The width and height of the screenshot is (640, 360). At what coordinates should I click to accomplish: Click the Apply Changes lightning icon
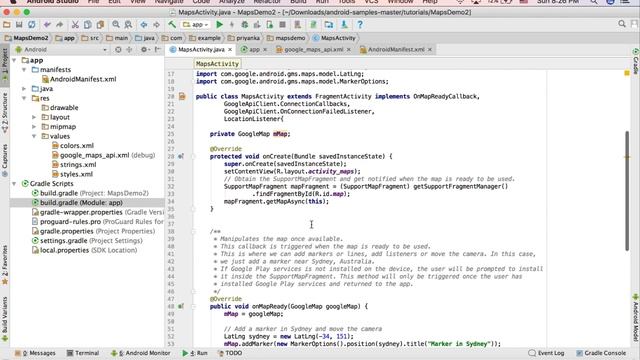232,25
